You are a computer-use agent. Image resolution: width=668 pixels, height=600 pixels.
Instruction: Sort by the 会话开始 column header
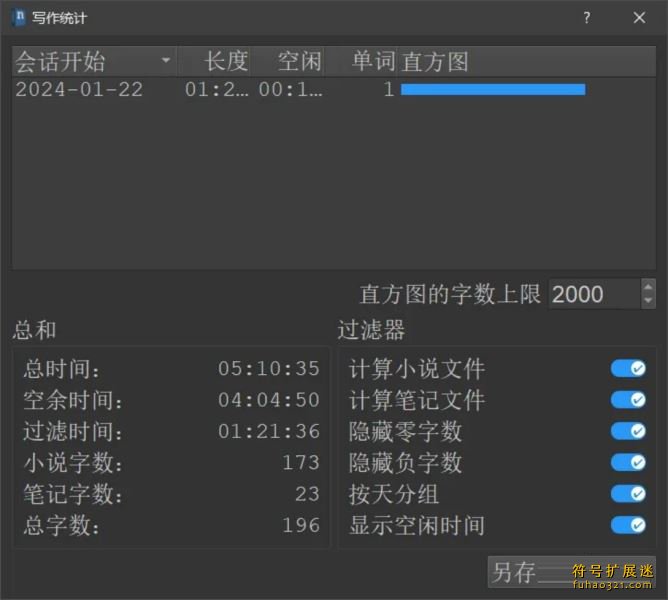point(94,61)
